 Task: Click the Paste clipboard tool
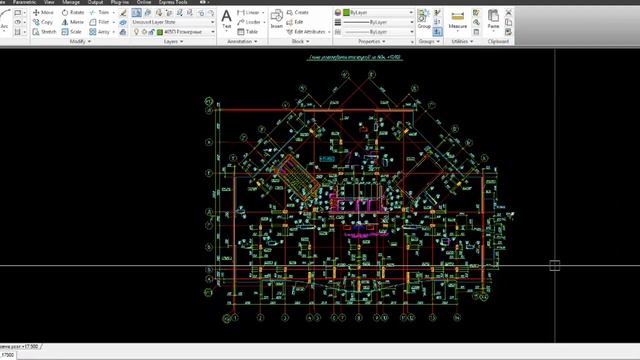pyautogui.click(x=493, y=20)
